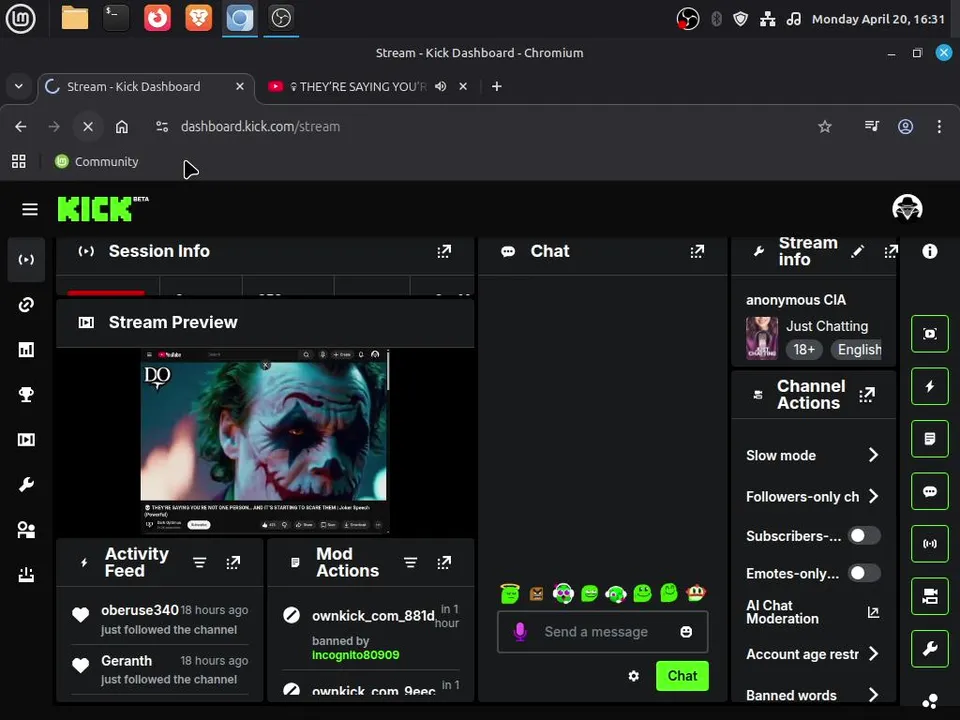Image resolution: width=960 pixels, height=720 pixels.
Task: Click the info icon on the right rail
Action: pyautogui.click(x=929, y=251)
